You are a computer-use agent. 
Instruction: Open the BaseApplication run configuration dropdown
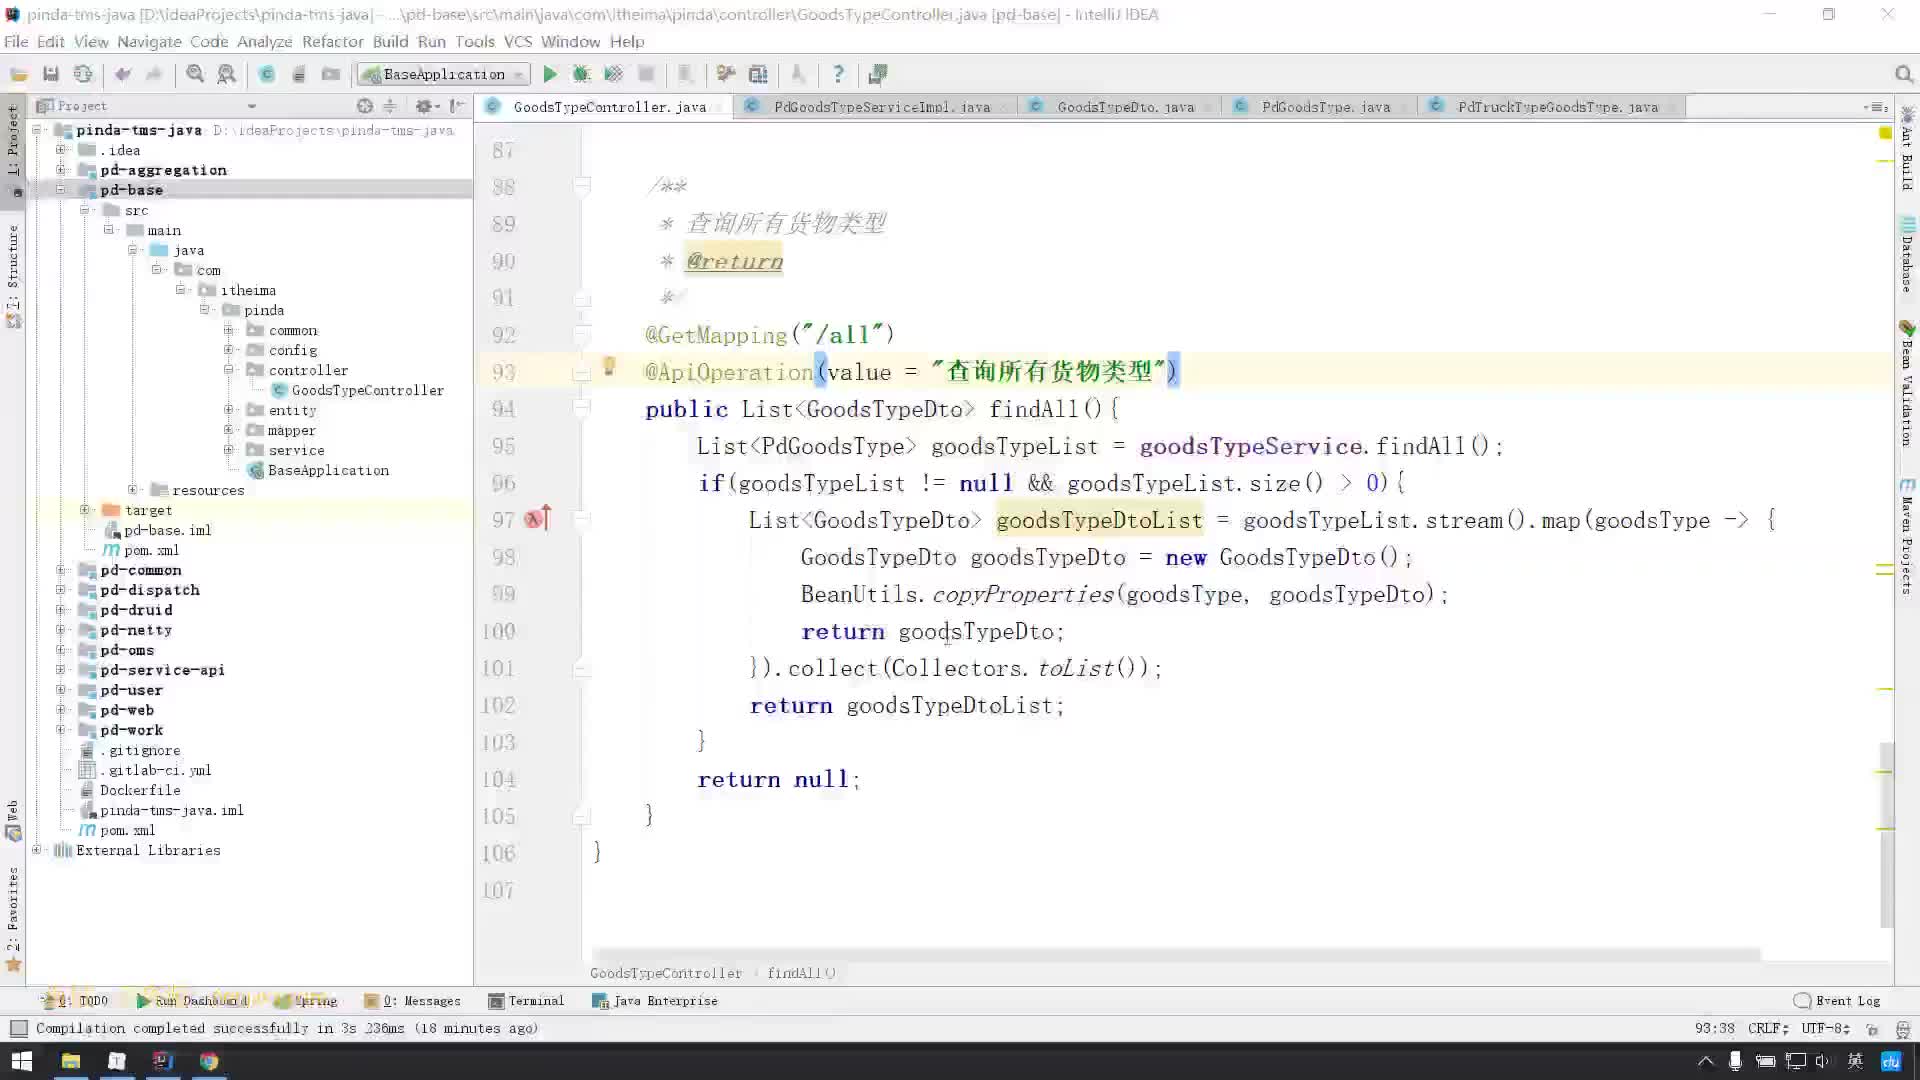click(443, 74)
